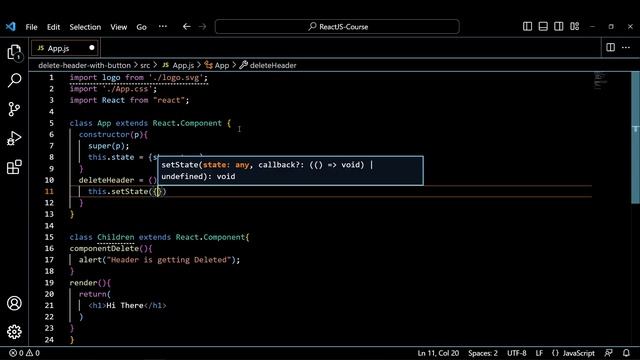Change end of line via LF
The height and width of the screenshot is (360, 640).
click(539, 353)
